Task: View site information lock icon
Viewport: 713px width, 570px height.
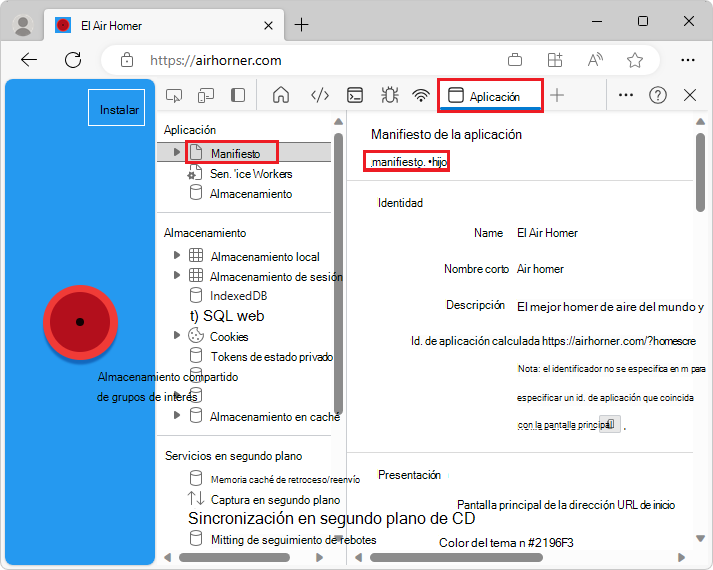Action: (127, 60)
